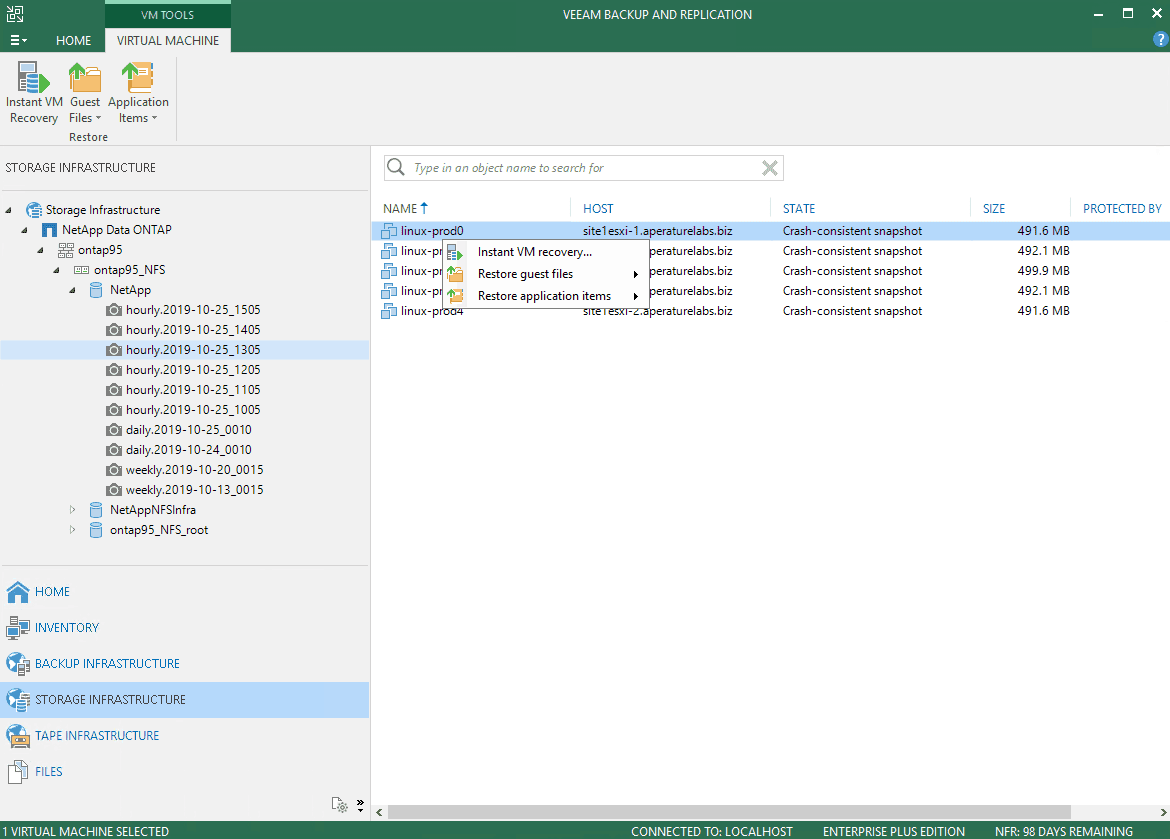Launch Instant VM Recovery from ribbon
This screenshot has width=1170, height=839.
34,93
